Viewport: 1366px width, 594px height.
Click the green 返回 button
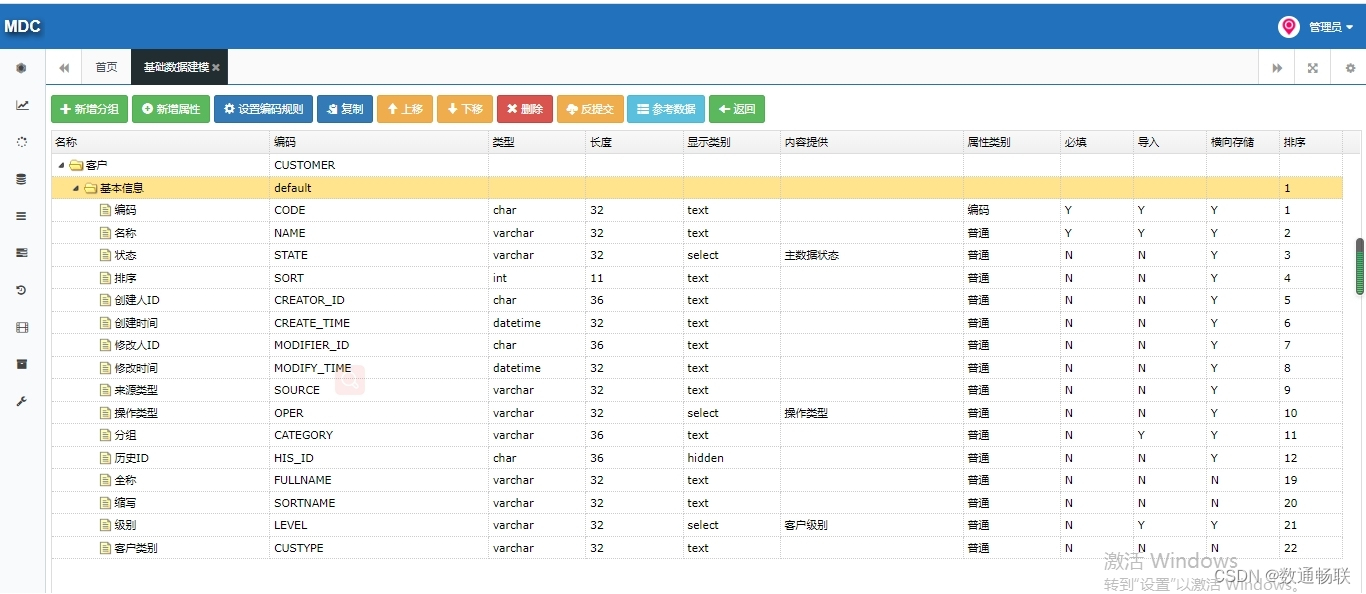coord(737,109)
